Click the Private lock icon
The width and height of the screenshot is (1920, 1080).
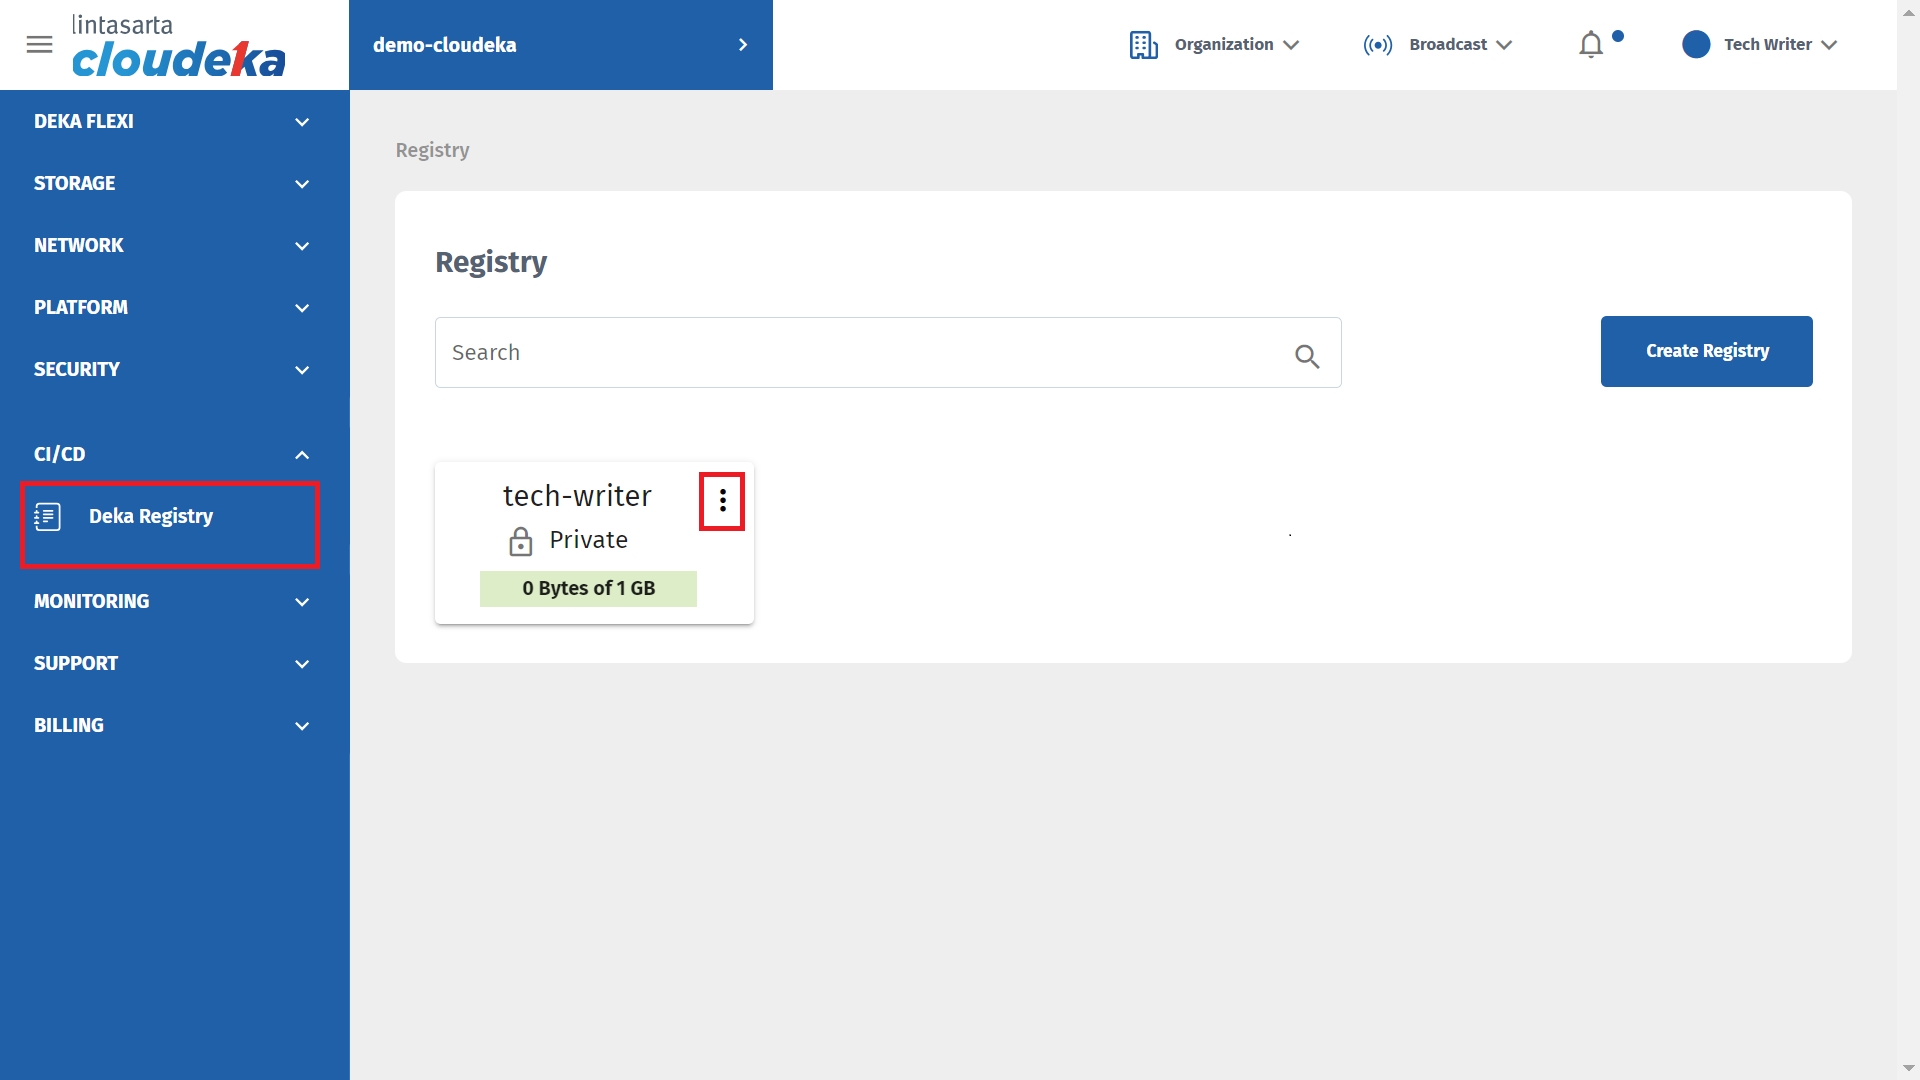(x=520, y=541)
